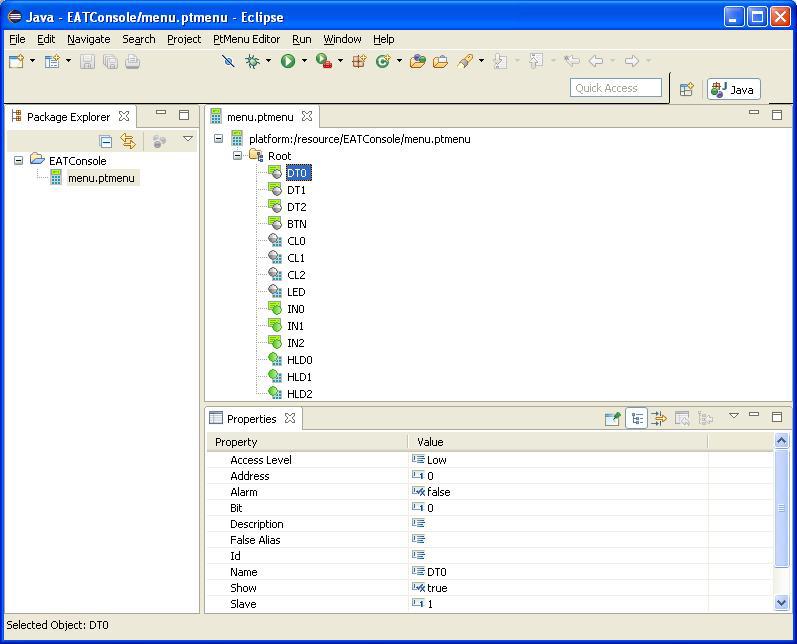The width and height of the screenshot is (797, 644).
Task: Toggle Show Advanced Properties icon
Action: coord(658,418)
